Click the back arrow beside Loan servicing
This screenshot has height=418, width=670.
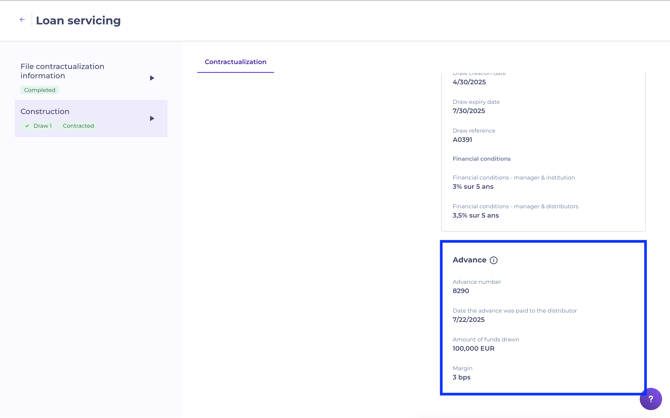point(22,20)
